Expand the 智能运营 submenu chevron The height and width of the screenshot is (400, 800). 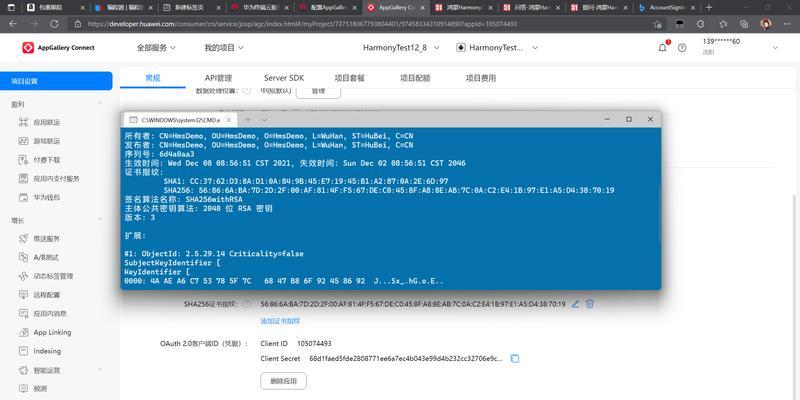coord(99,370)
